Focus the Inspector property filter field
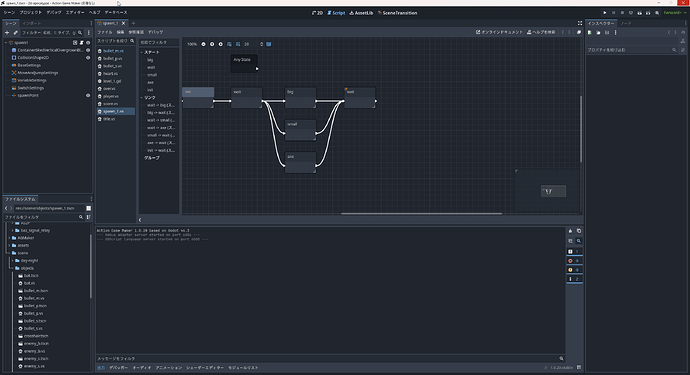690x375 pixels. coord(632,50)
